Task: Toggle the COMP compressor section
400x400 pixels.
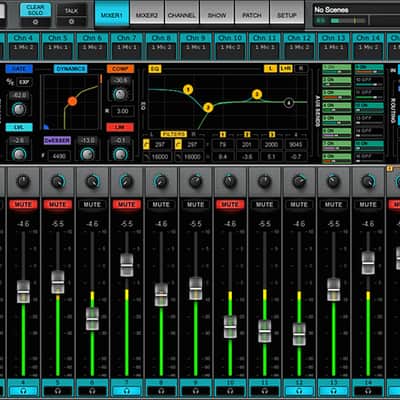Action: [120, 69]
